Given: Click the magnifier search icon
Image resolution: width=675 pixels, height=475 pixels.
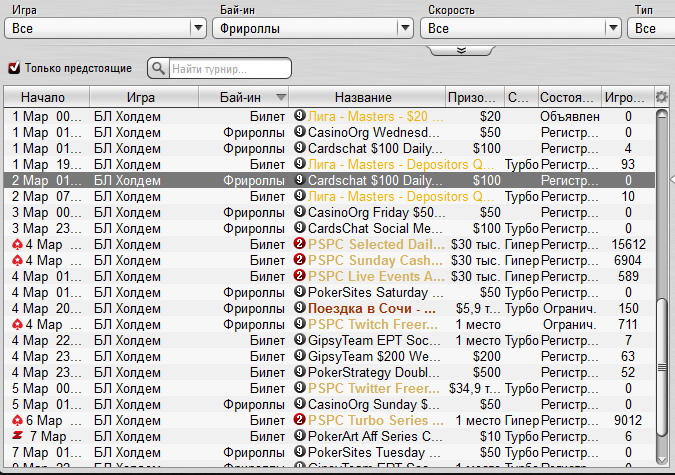Looking at the screenshot, I should pos(158,68).
